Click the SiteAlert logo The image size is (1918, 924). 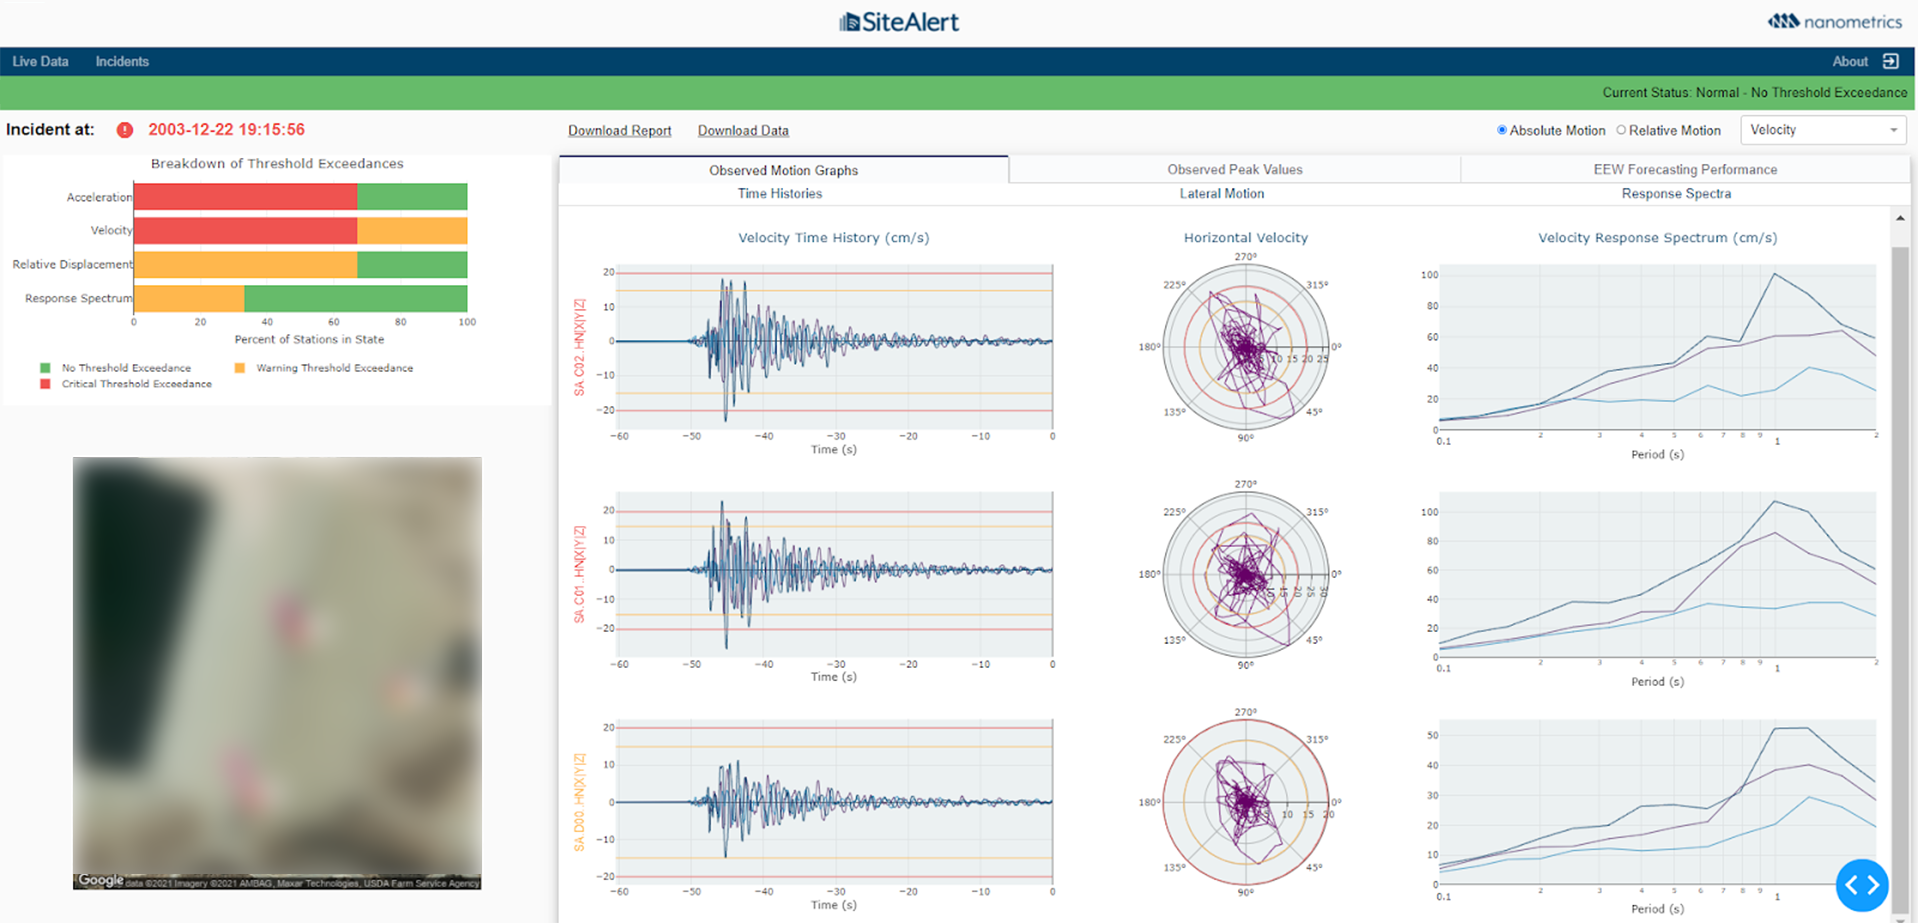898,21
